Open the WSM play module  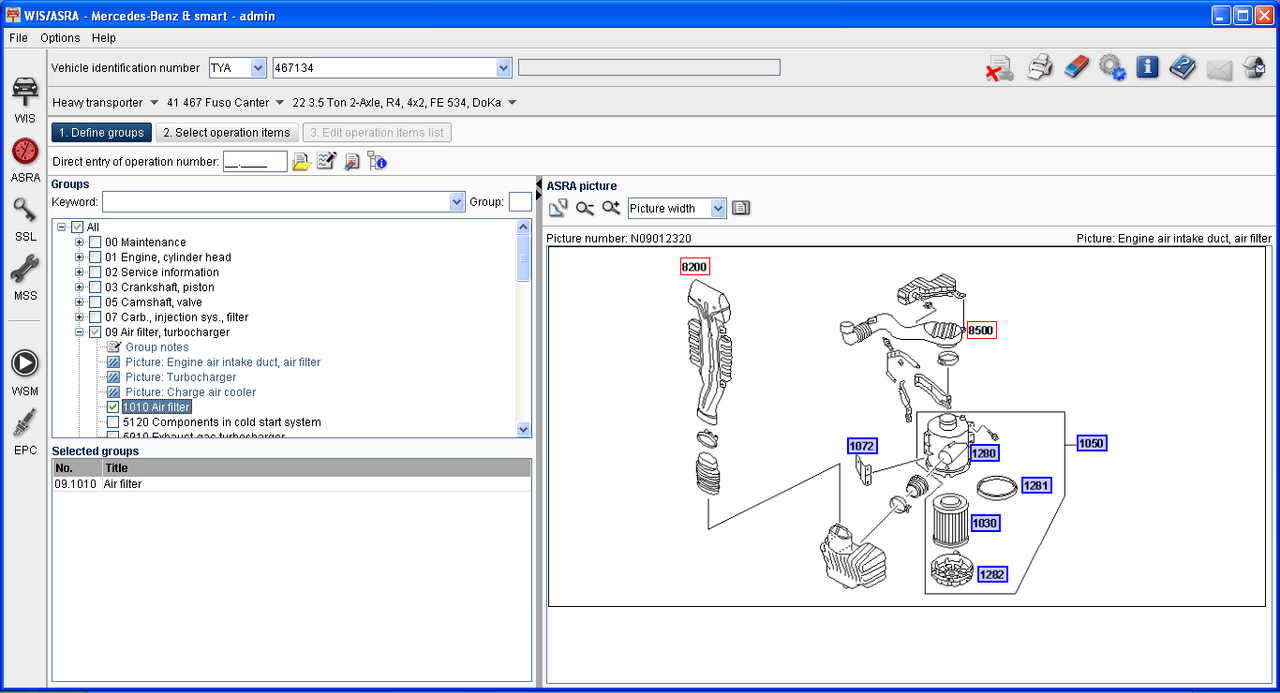pos(24,372)
